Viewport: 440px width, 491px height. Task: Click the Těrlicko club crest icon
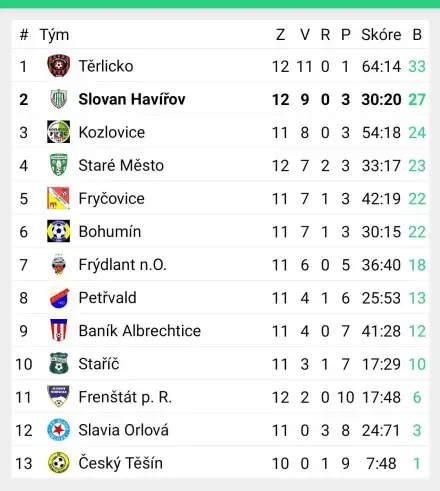point(58,66)
